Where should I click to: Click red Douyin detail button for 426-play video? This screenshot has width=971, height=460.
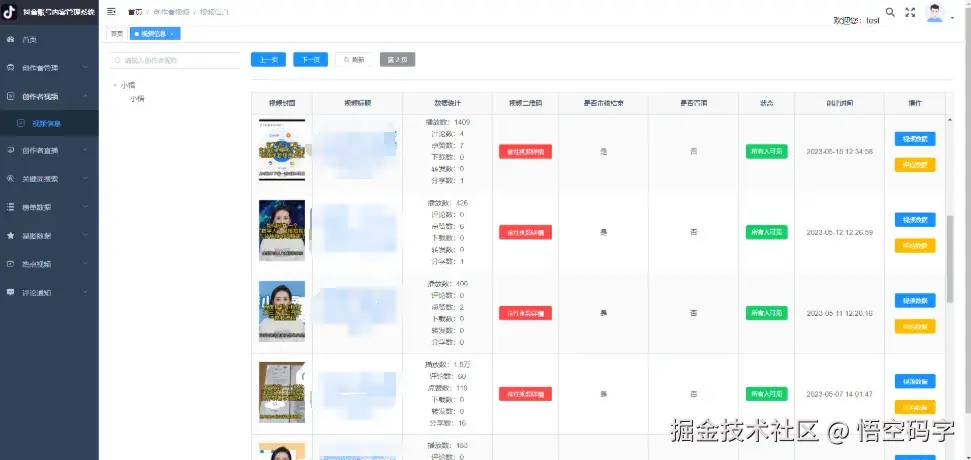pos(525,232)
